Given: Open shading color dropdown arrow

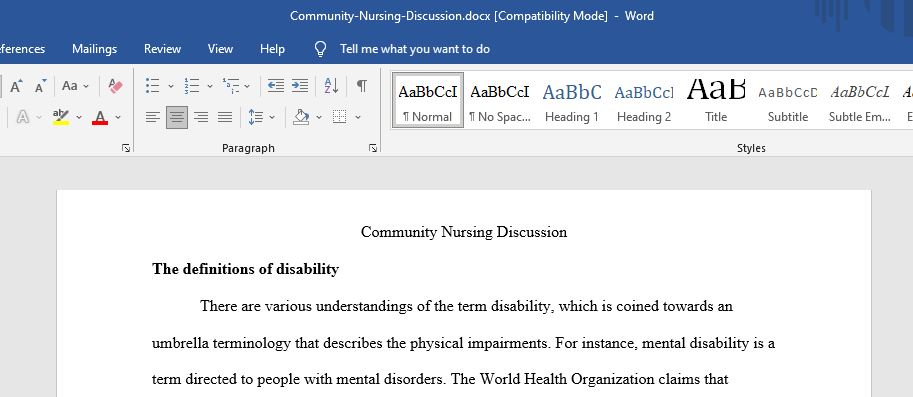Looking at the screenshot, I should point(319,118).
